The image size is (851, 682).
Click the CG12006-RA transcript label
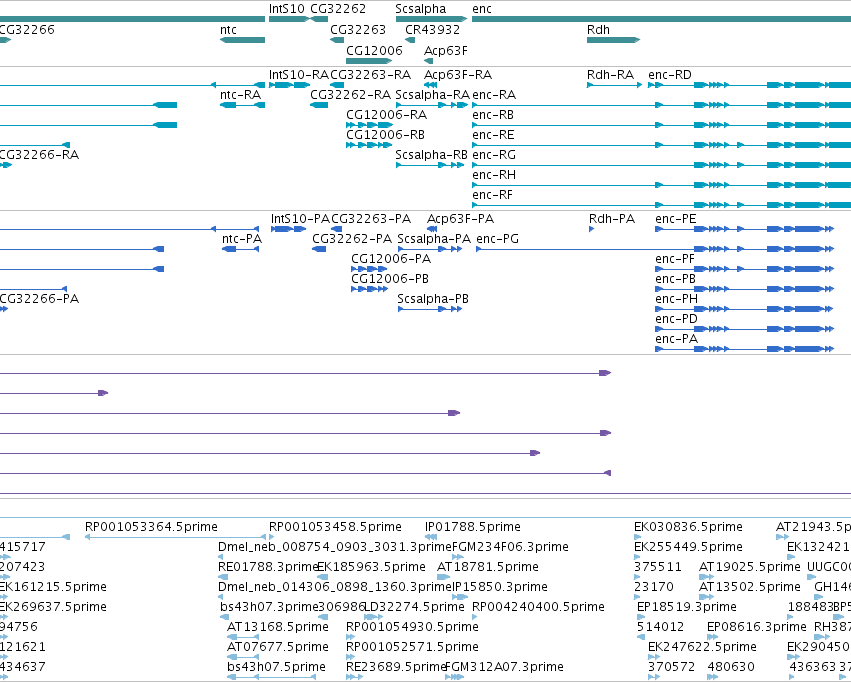pos(386,114)
